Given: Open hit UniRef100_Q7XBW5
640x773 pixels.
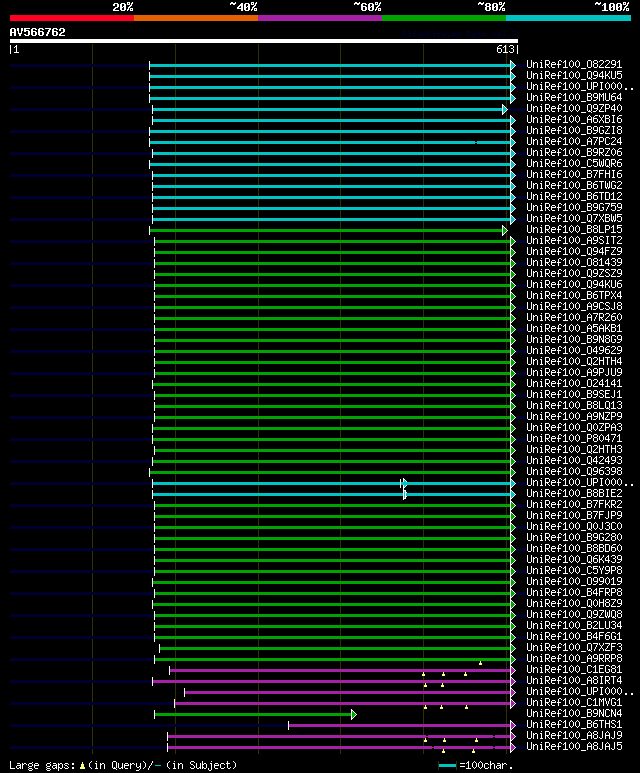Looking at the screenshot, I should tap(574, 218).
